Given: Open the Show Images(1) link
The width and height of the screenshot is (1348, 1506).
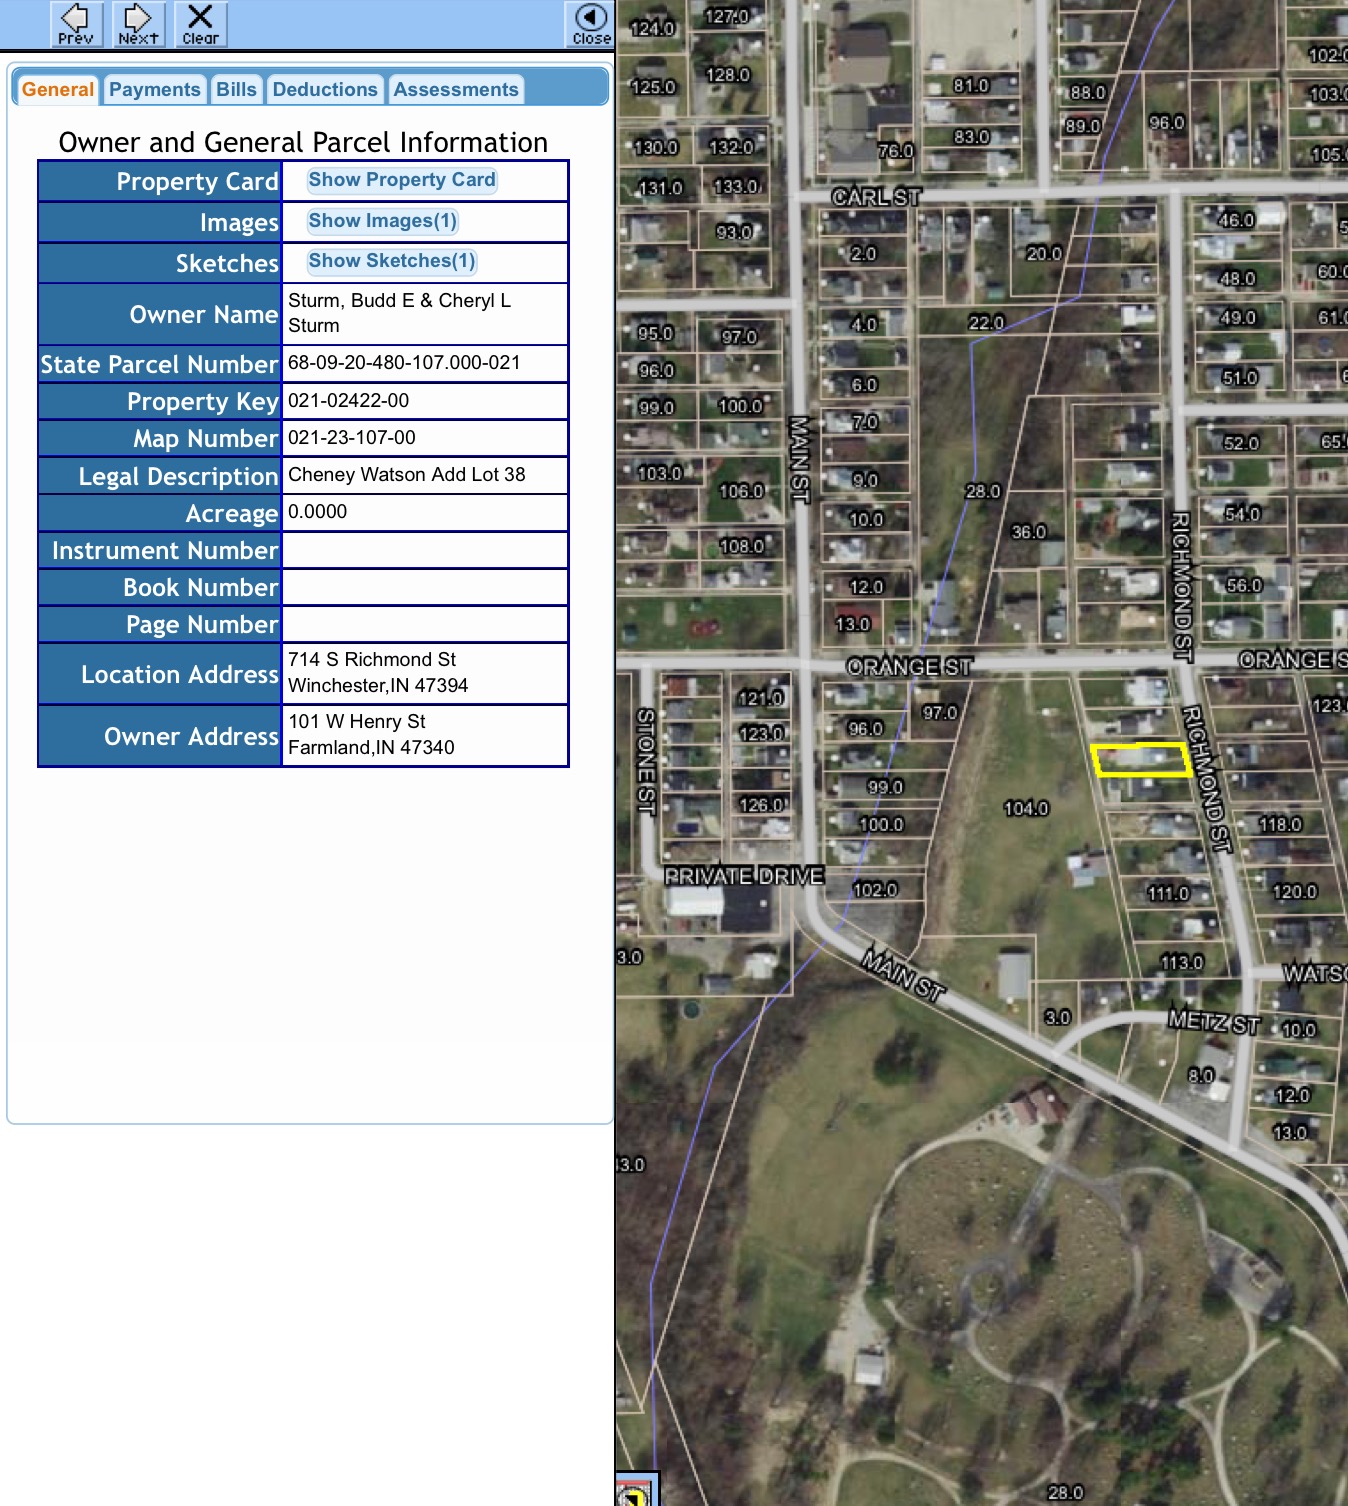Looking at the screenshot, I should coord(383,221).
